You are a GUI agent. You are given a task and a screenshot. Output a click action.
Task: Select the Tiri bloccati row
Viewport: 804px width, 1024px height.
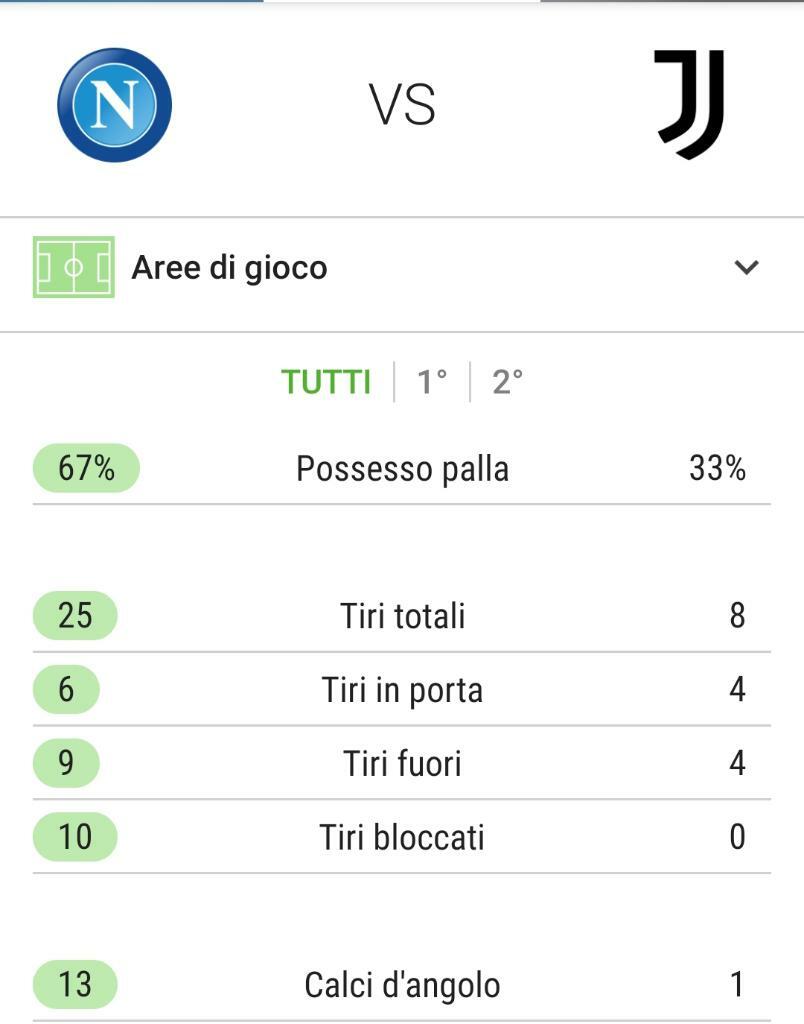pyautogui.click(x=402, y=837)
